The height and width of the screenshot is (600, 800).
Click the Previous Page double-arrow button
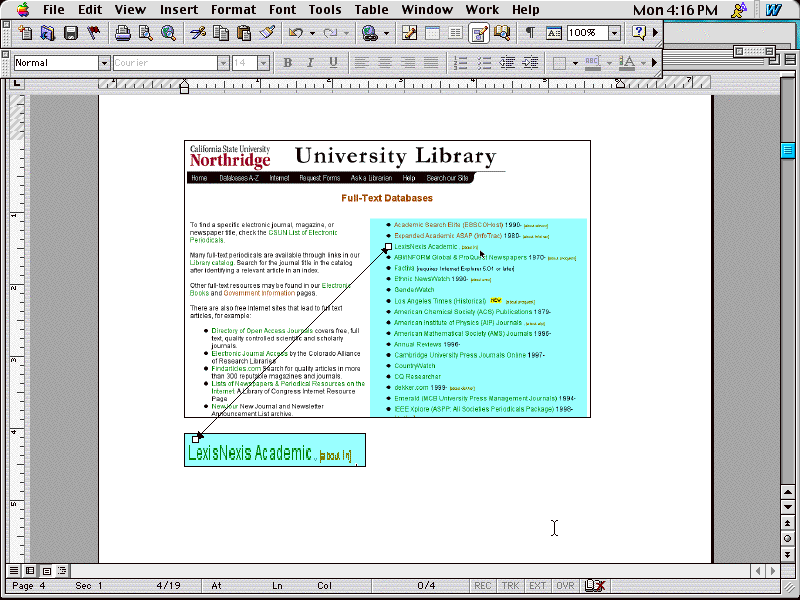point(787,523)
